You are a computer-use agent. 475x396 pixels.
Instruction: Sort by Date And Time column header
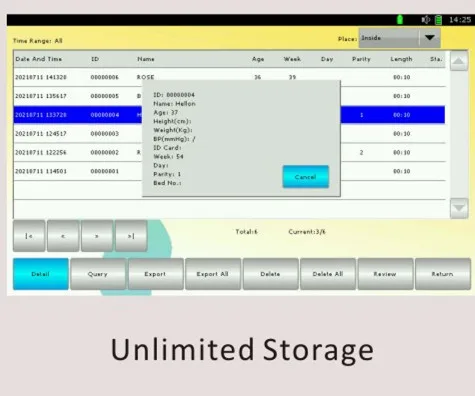click(x=39, y=59)
